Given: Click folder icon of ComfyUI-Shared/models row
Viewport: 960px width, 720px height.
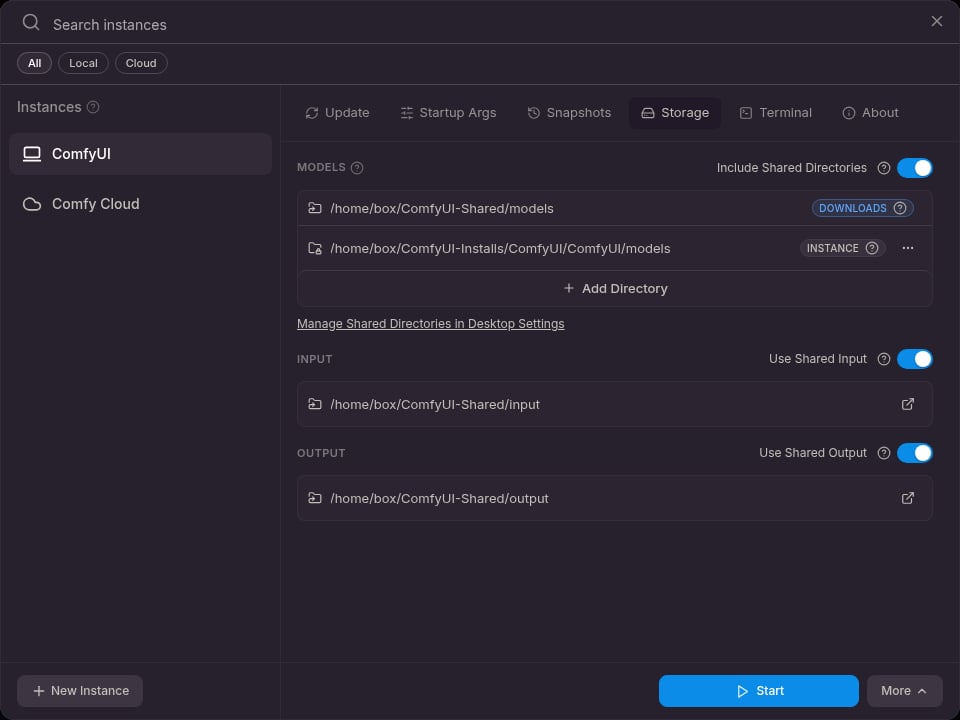Looking at the screenshot, I should pyautogui.click(x=315, y=208).
